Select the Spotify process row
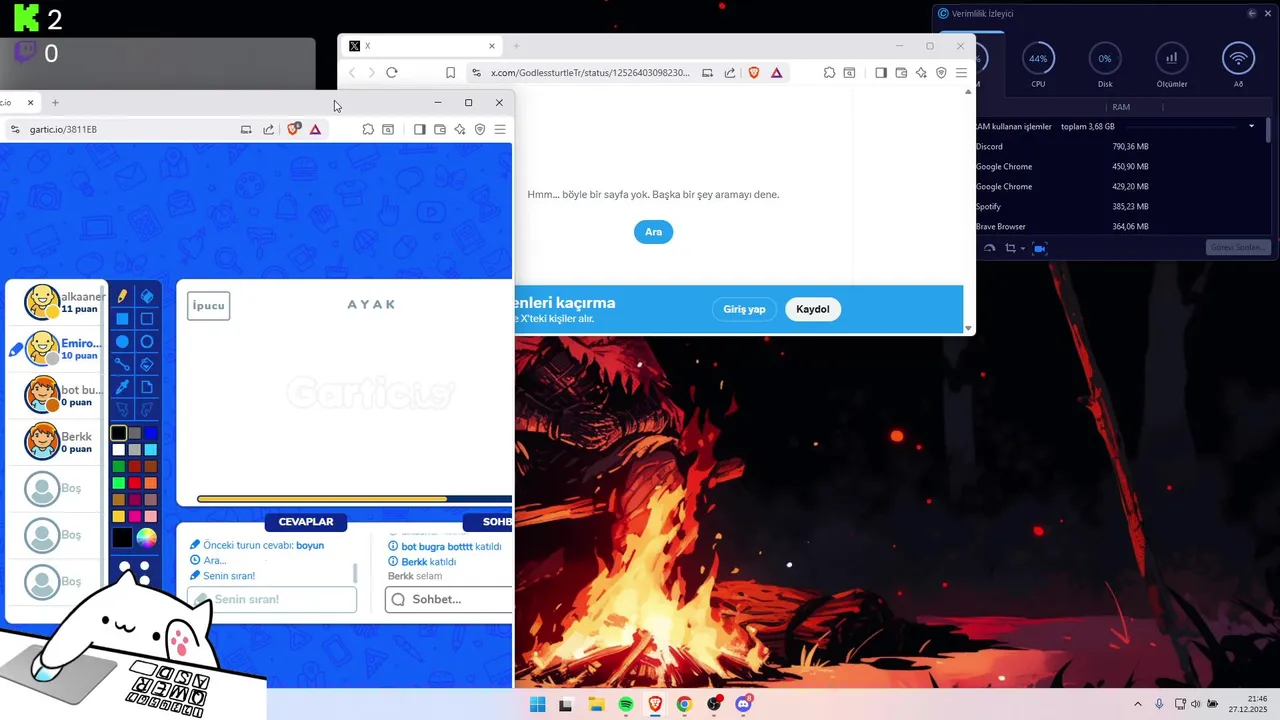The height and width of the screenshot is (720, 1280). tap(1118, 207)
